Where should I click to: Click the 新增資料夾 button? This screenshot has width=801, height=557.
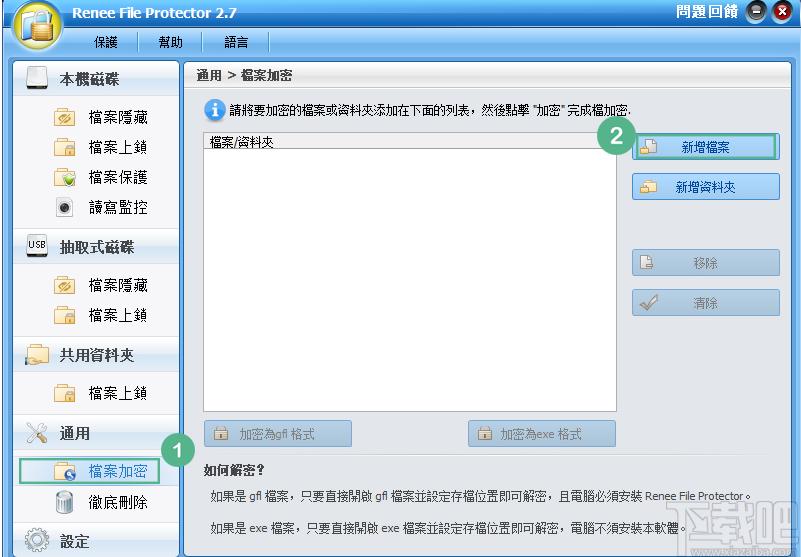pyautogui.click(x=705, y=187)
